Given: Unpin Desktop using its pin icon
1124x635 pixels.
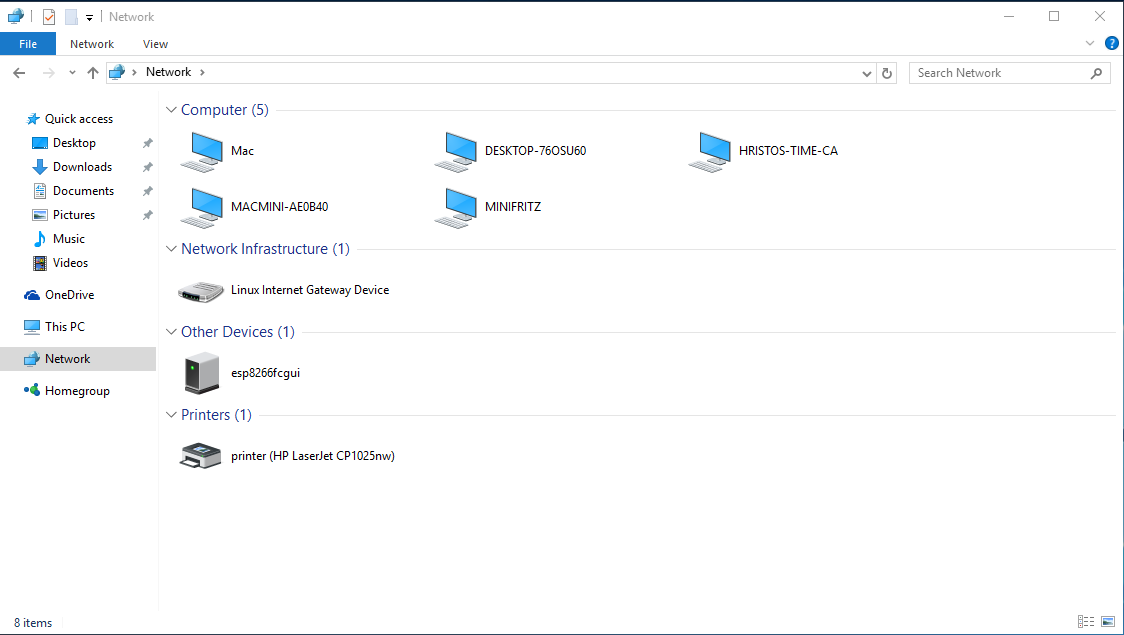Looking at the screenshot, I should pyautogui.click(x=148, y=143).
